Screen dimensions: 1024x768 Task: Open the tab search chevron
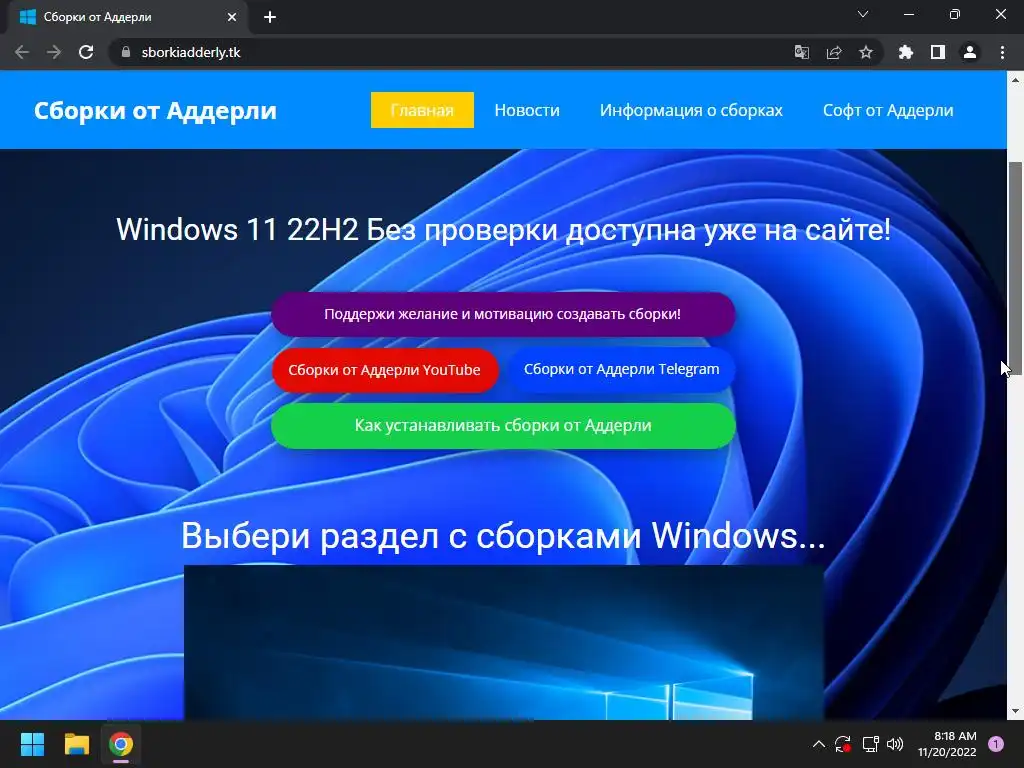pyautogui.click(x=863, y=14)
